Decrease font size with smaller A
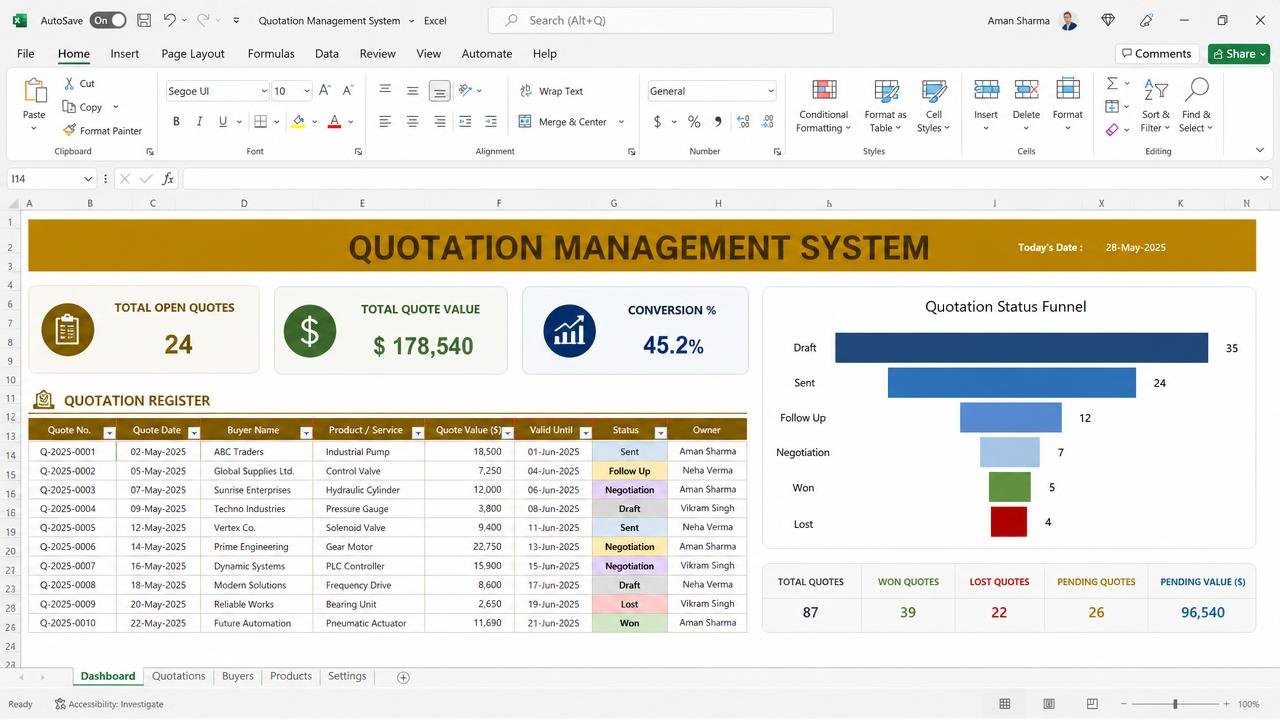The width and height of the screenshot is (1280, 720). click(348, 91)
